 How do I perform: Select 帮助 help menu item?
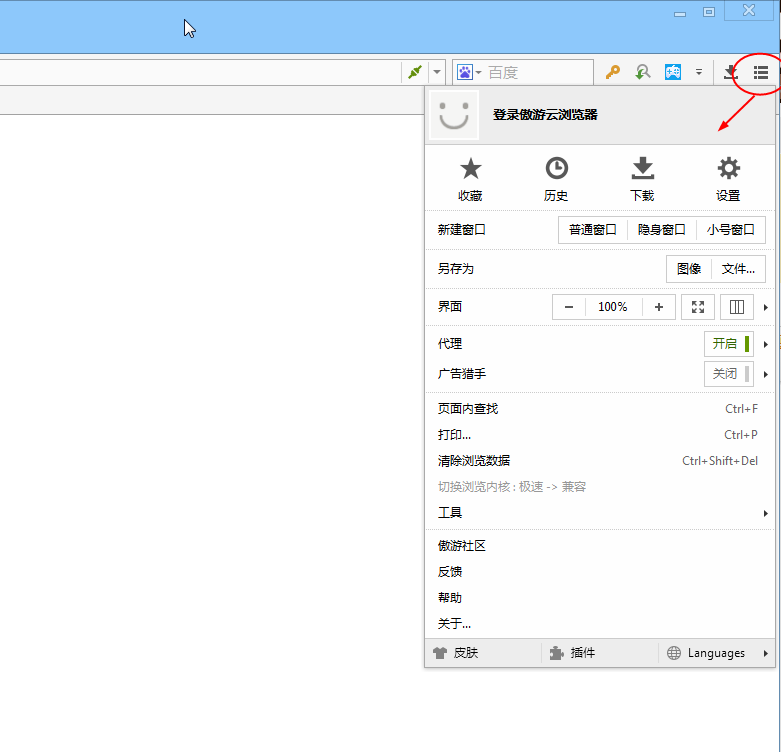pos(600,598)
